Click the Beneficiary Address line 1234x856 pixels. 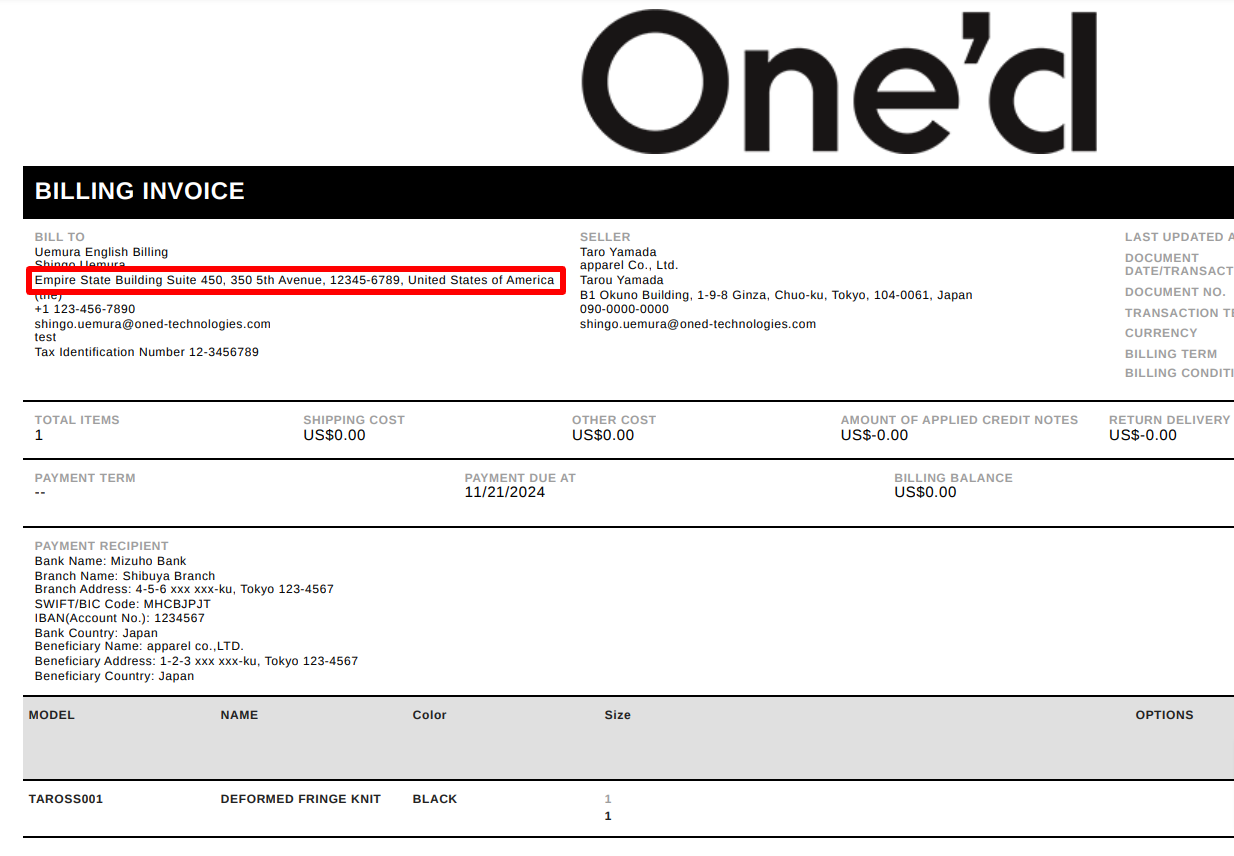point(197,661)
